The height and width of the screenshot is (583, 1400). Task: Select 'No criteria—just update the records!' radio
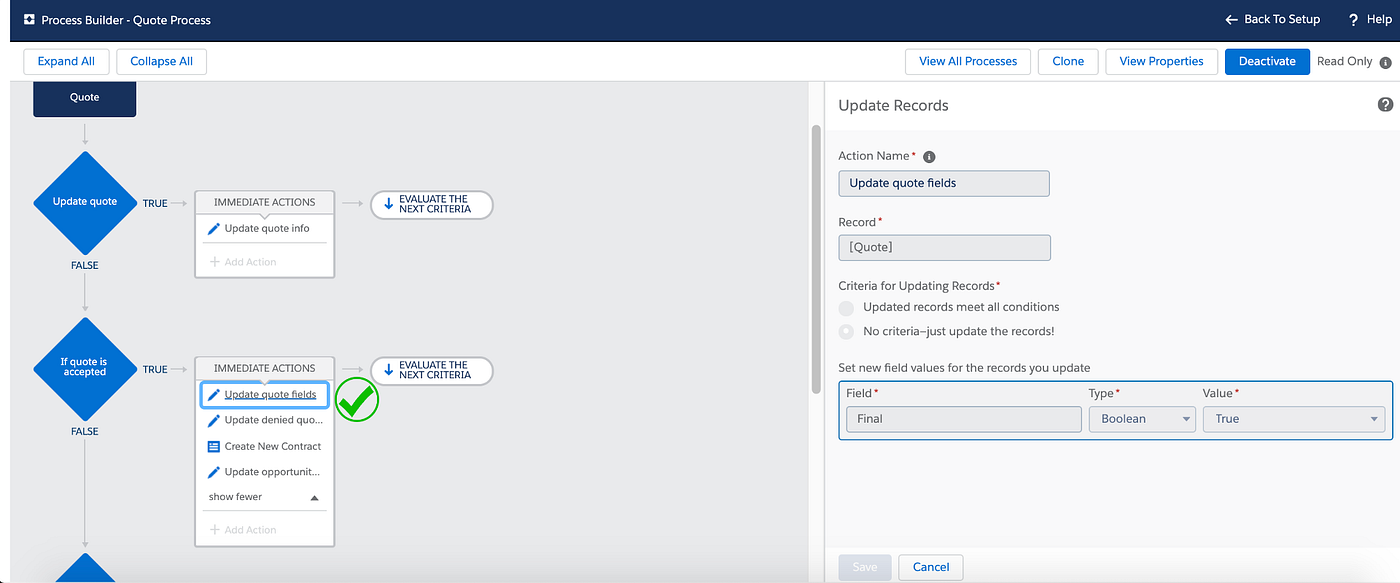point(847,332)
